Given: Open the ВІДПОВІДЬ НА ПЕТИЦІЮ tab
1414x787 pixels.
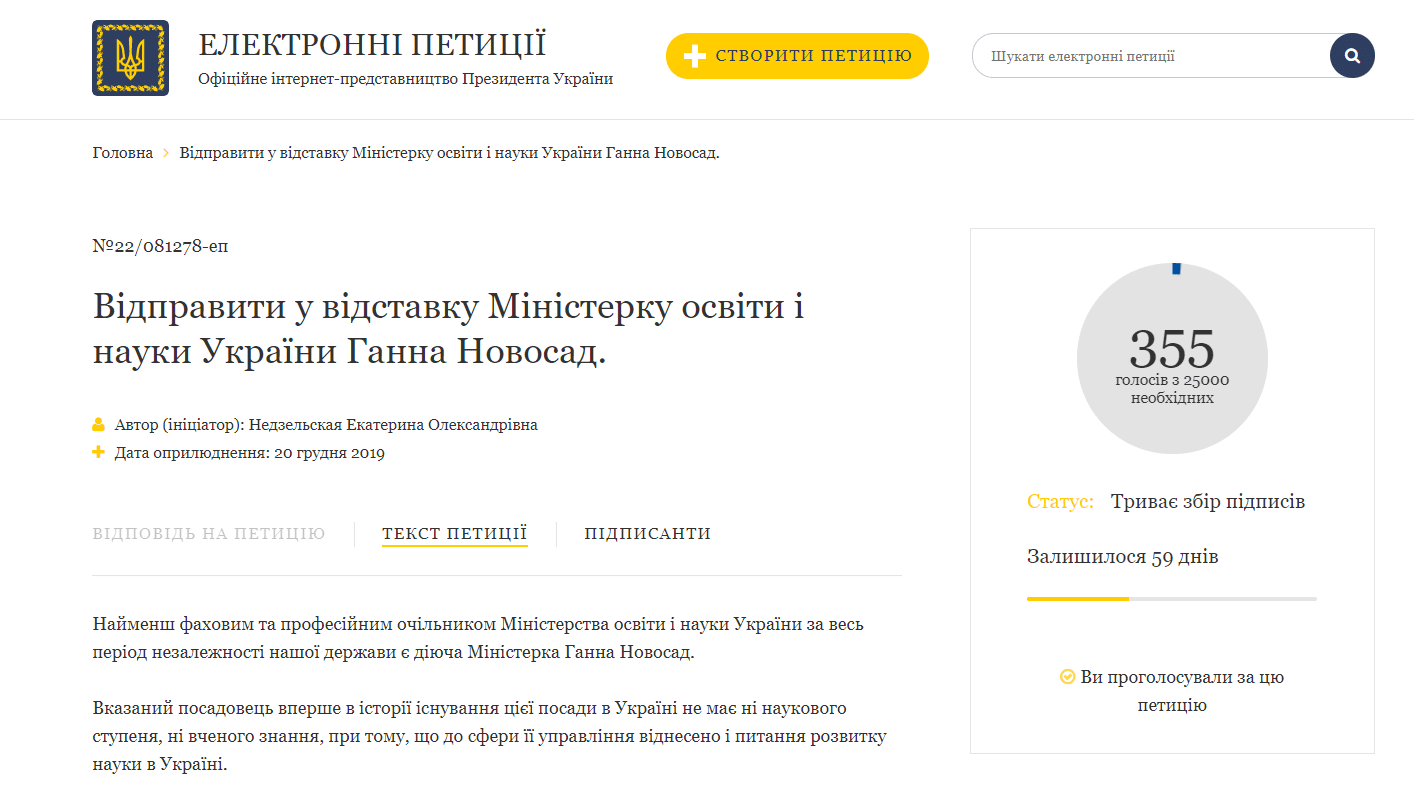Looking at the screenshot, I should click(208, 533).
